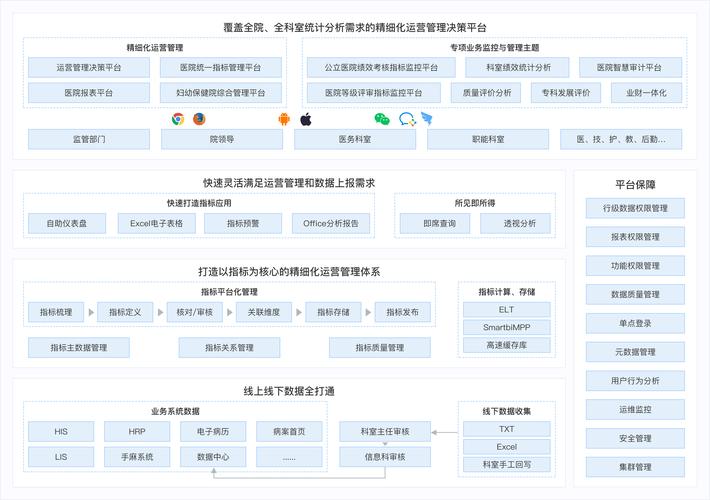
Task: Click arrow between 核对/审核 and 关联维度
Action: (230, 312)
